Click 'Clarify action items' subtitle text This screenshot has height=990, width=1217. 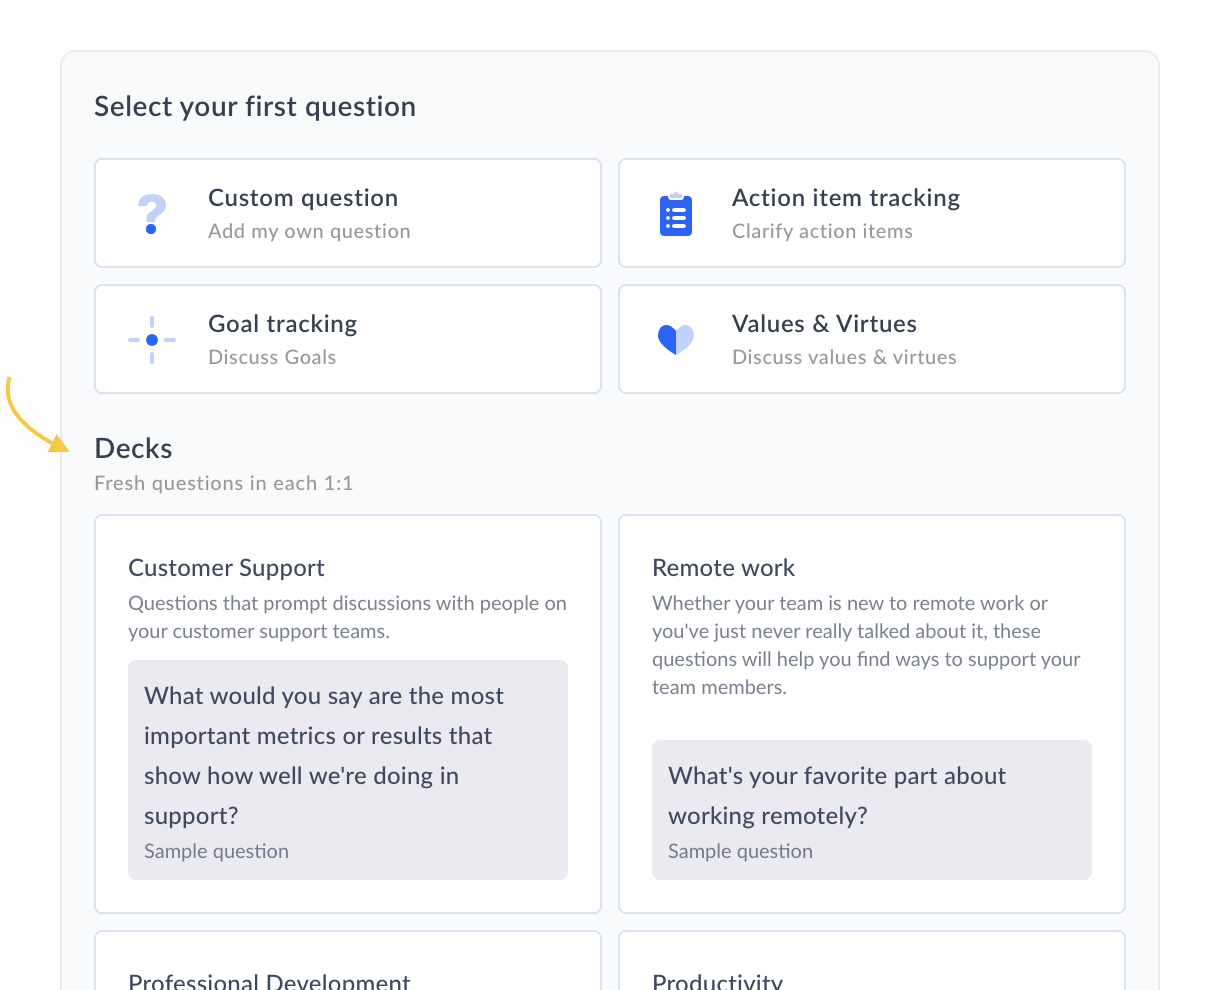pos(822,231)
